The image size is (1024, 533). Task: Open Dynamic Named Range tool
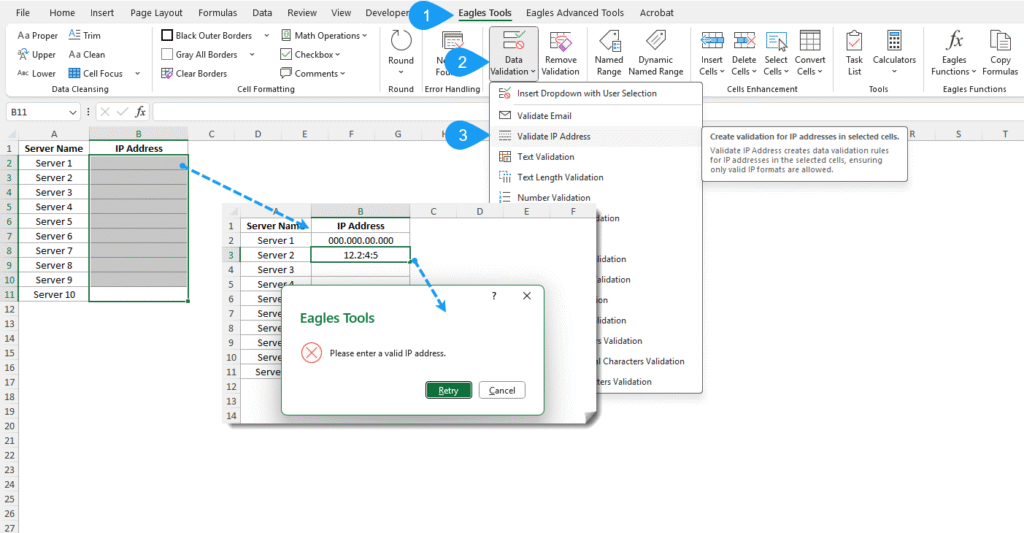656,54
